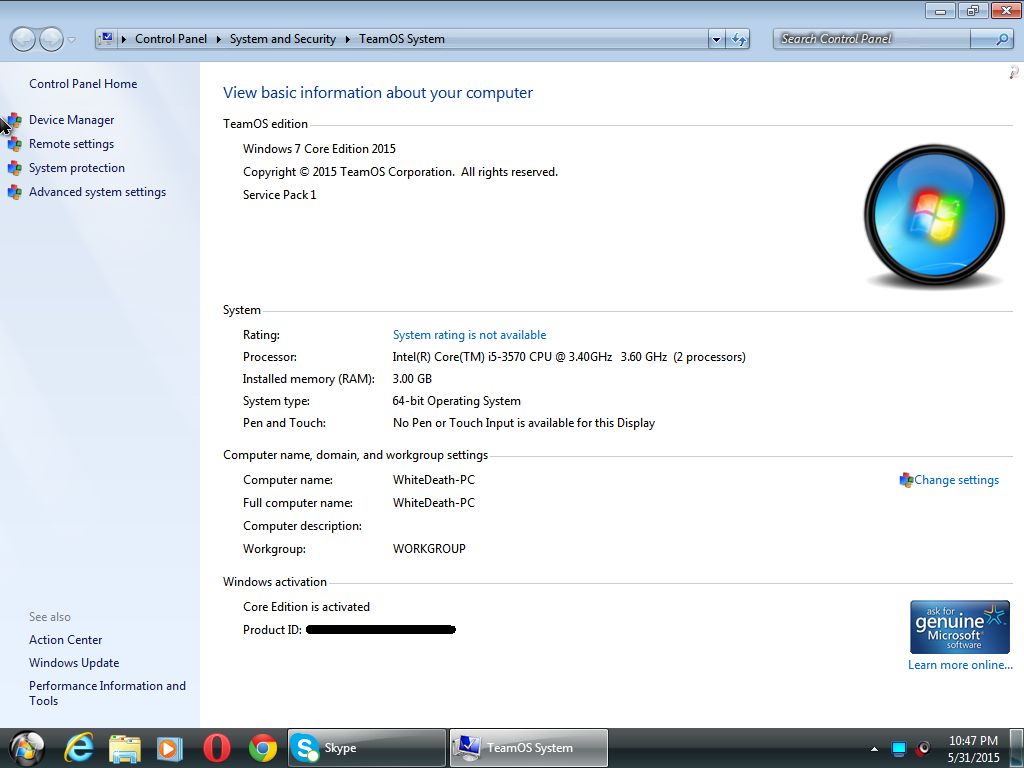Switch to Skype taskbar button
The height and width of the screenshot is (768, 1024).
point(367,748)
